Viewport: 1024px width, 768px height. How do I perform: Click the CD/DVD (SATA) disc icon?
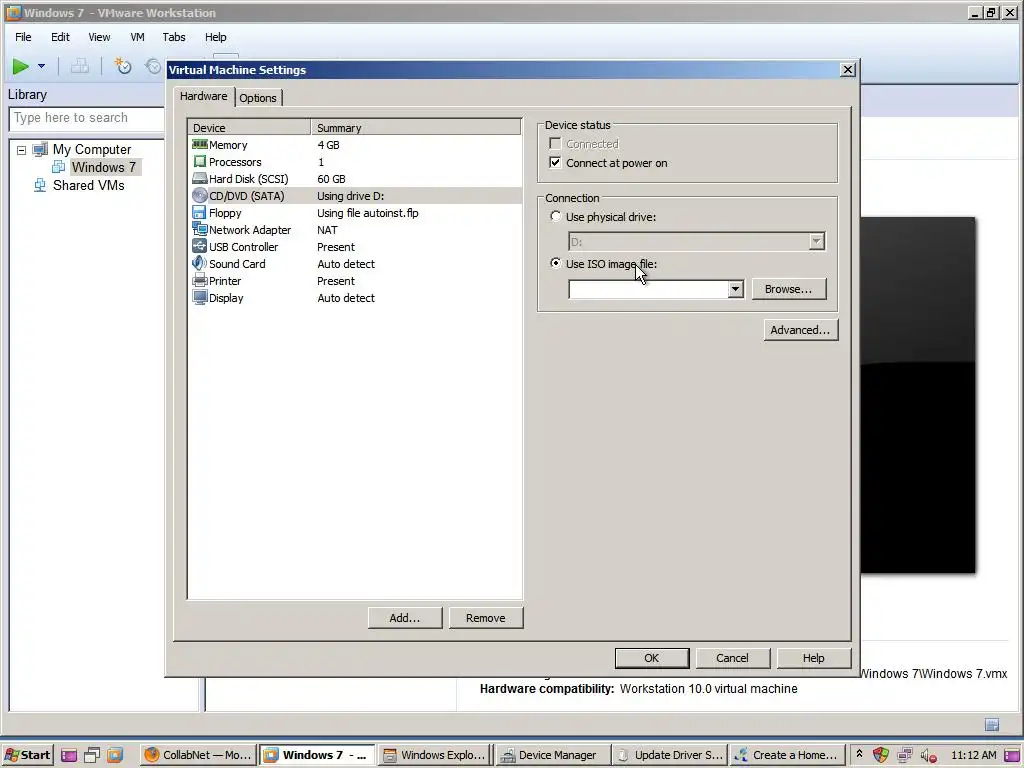200,195
